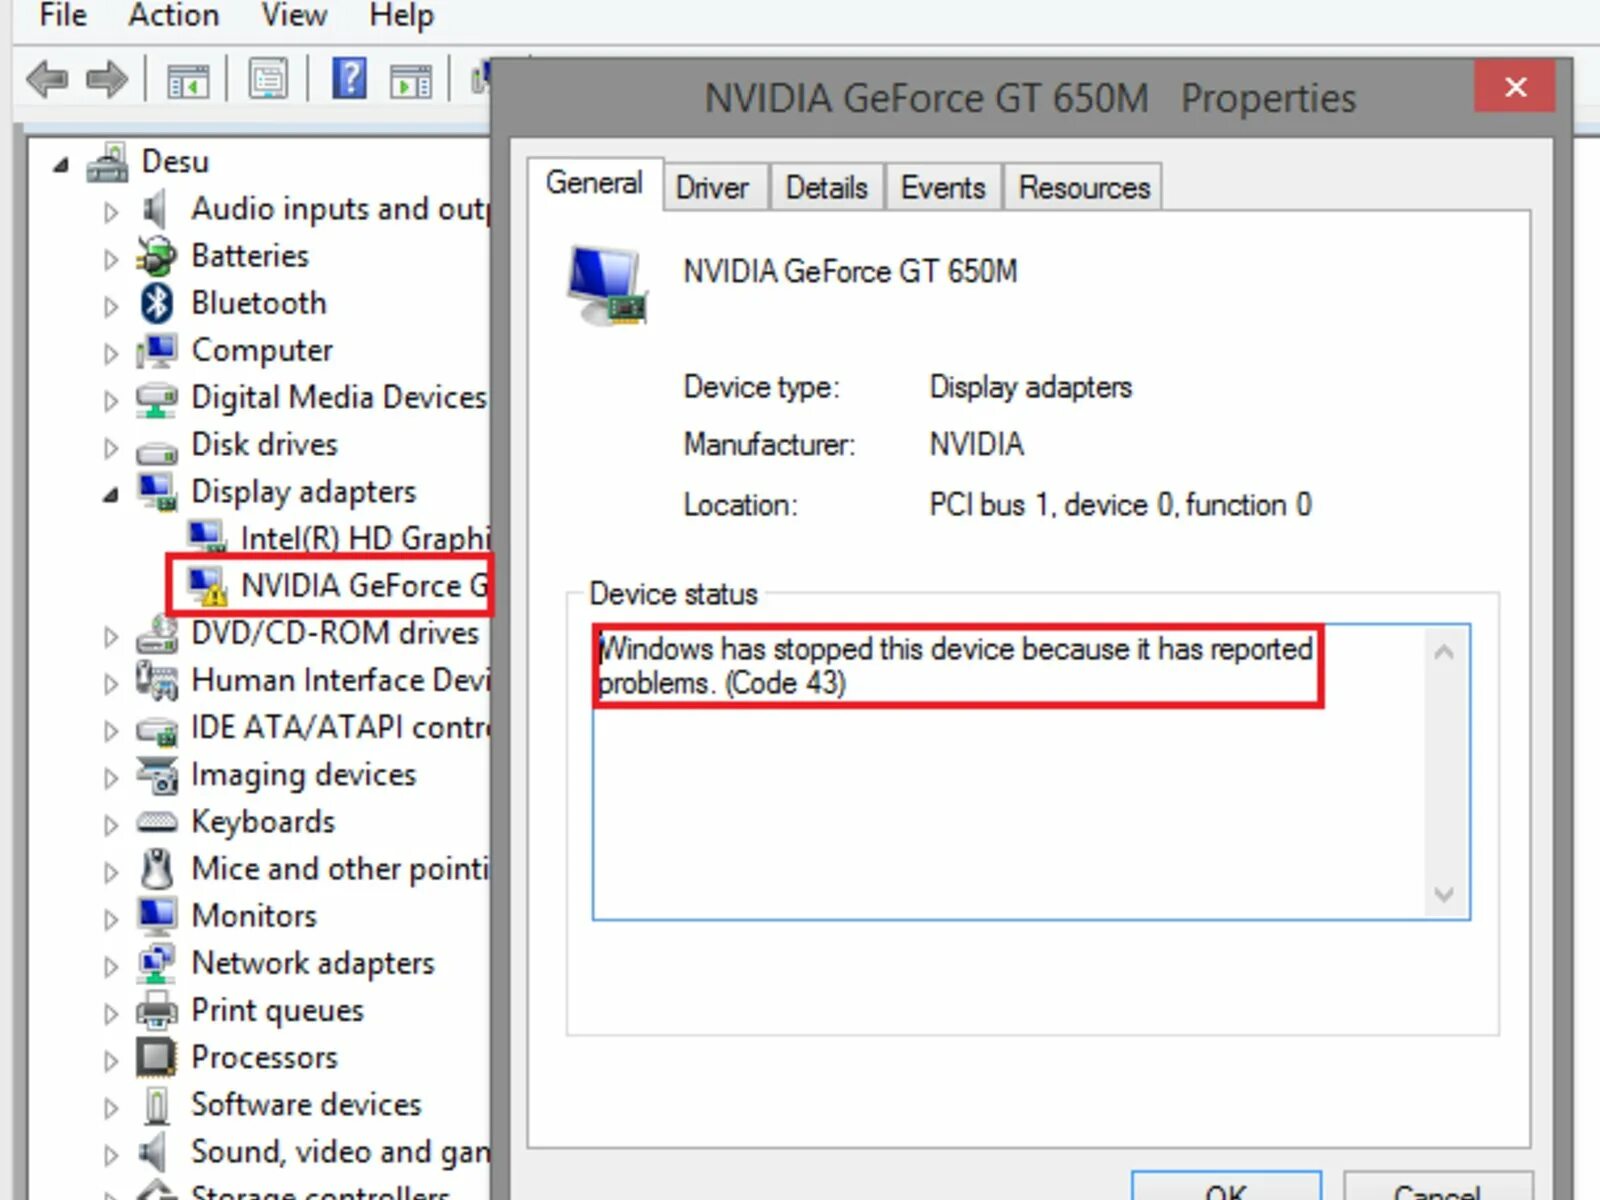
Task: Click the DVD/CD-ROM drives icon
Action: tap(157, 633)
